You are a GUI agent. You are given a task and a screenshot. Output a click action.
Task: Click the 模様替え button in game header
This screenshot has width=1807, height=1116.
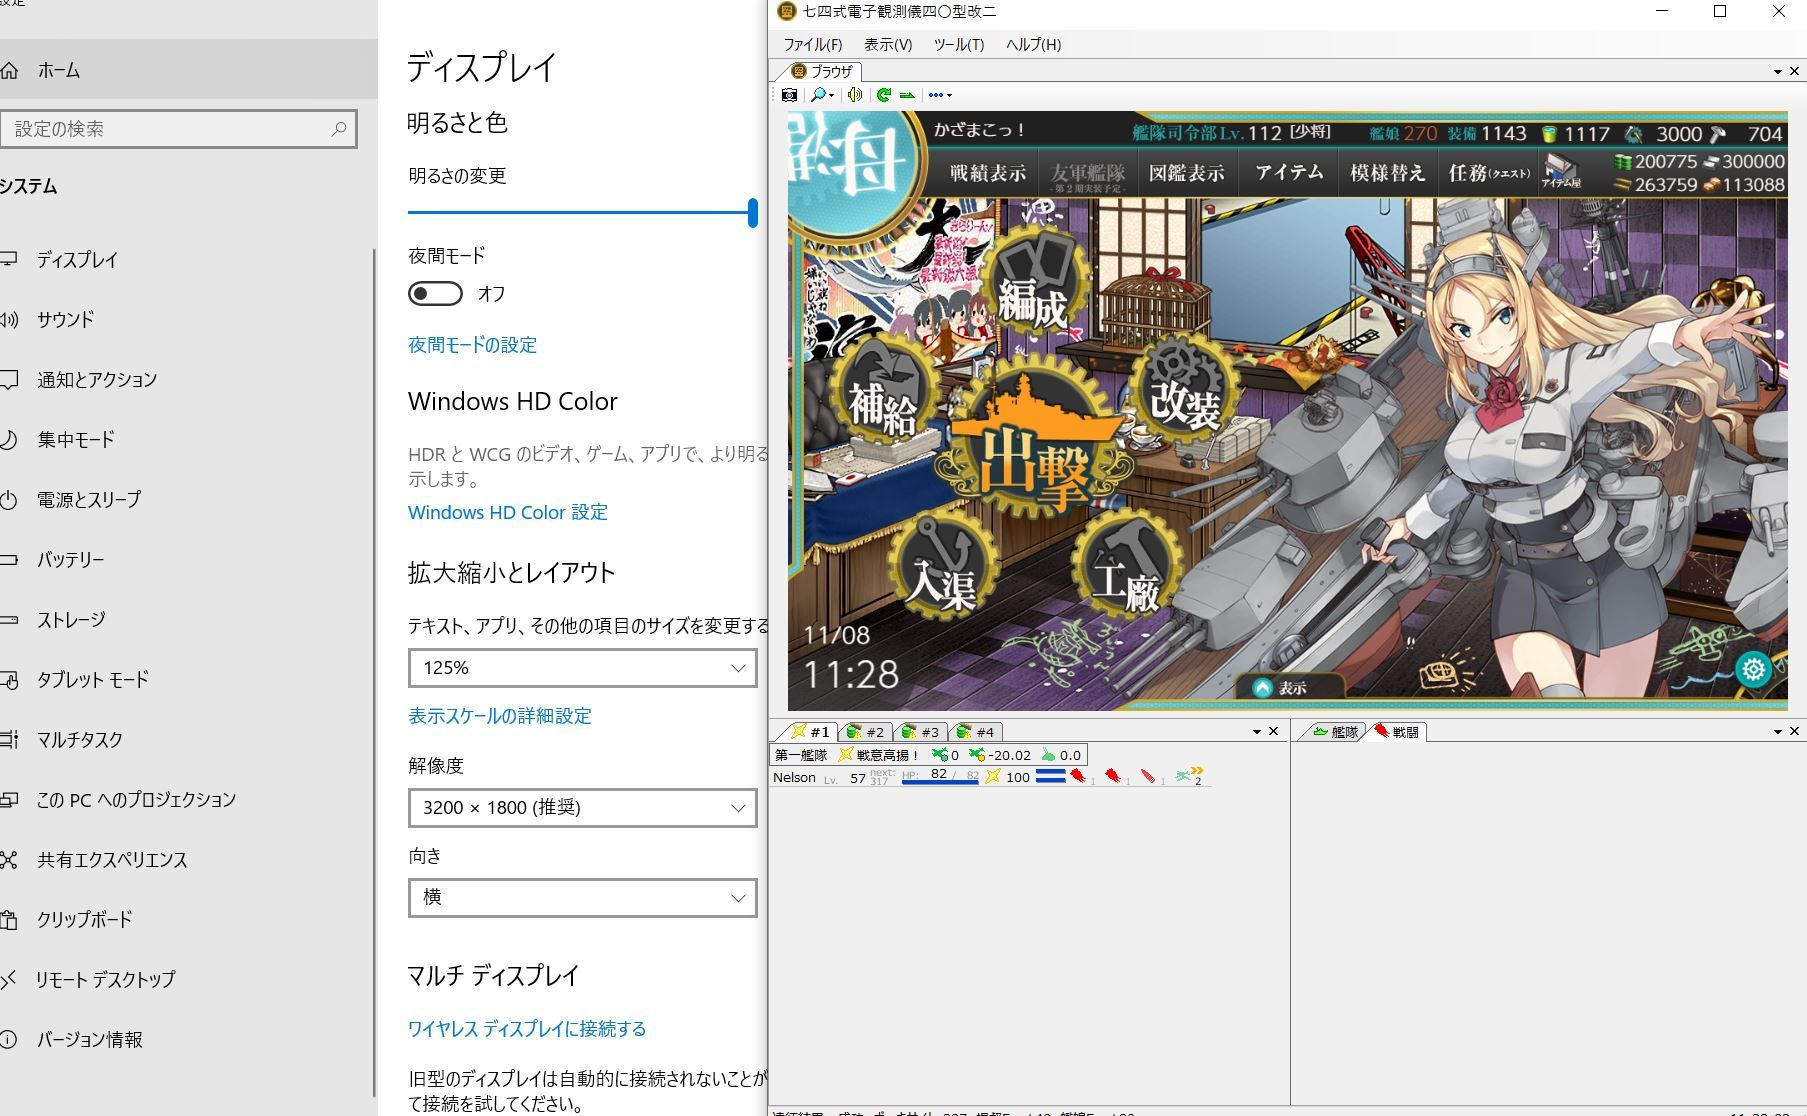tap(1387, 173)
